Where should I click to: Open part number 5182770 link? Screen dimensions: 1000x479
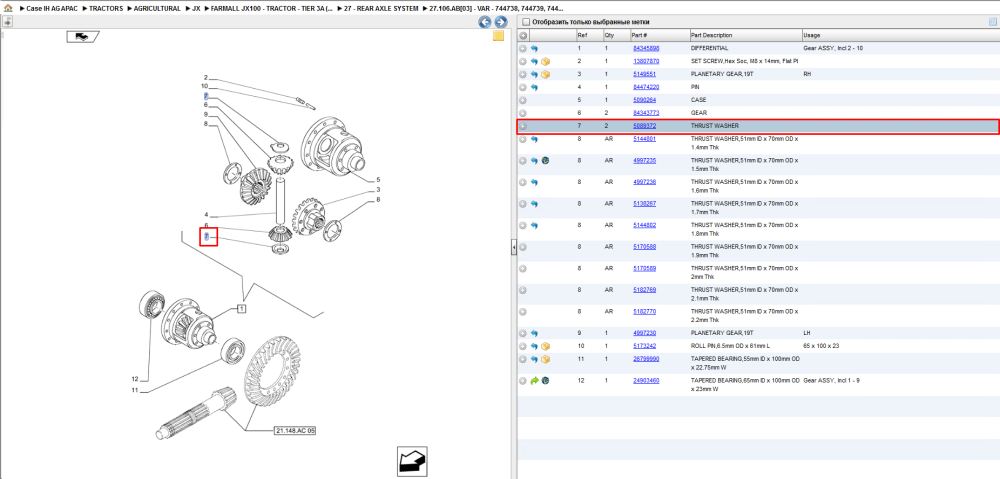coord(644,312)
